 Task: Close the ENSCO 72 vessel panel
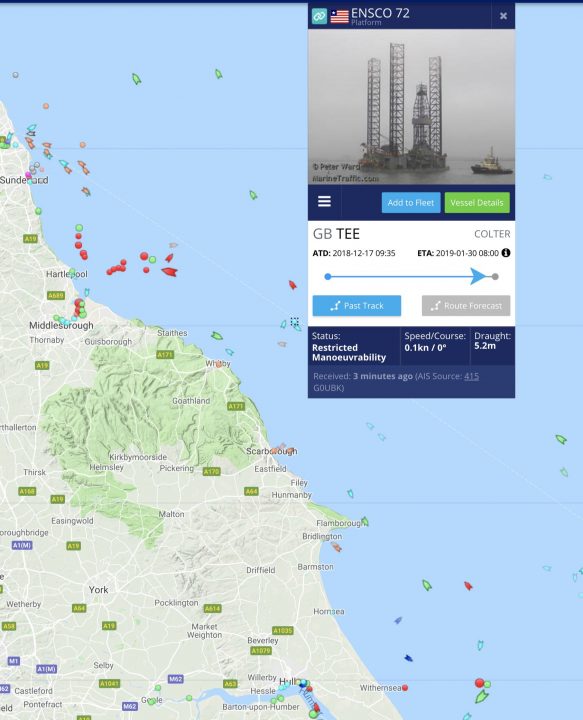503,16
